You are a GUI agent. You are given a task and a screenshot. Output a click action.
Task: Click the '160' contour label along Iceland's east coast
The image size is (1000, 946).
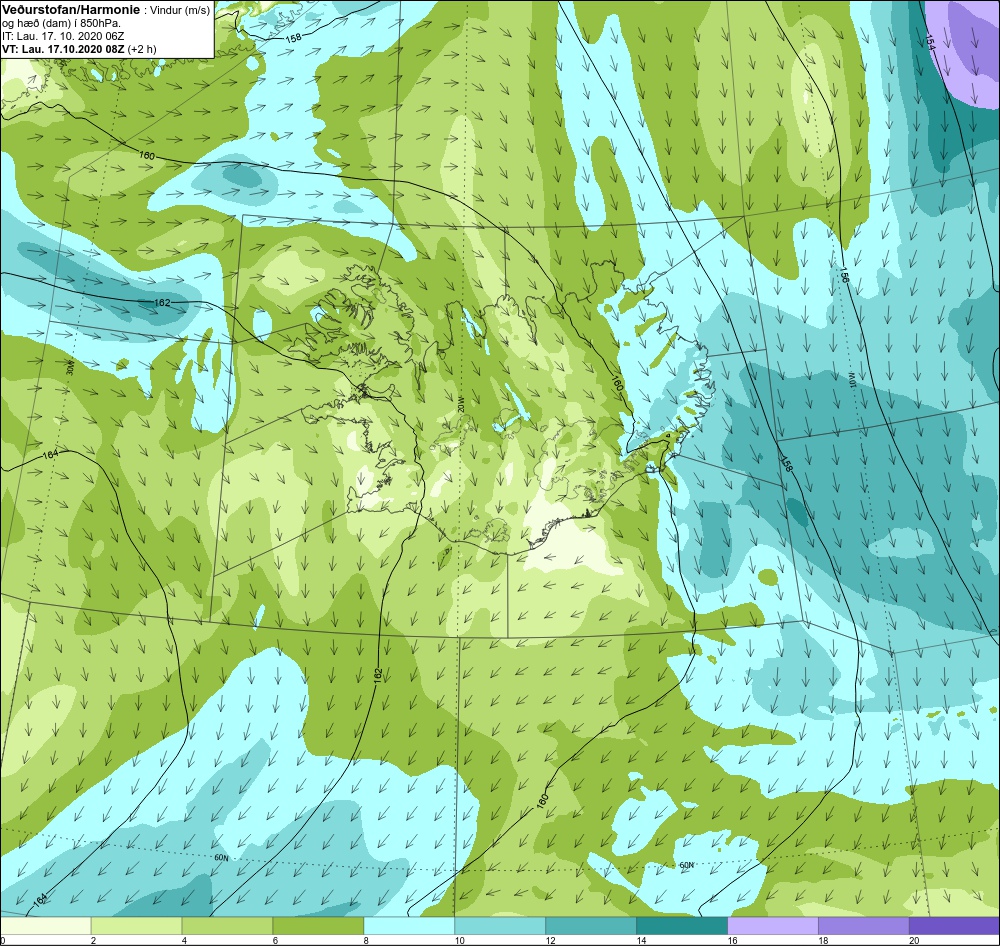click(x=617, y=383)
